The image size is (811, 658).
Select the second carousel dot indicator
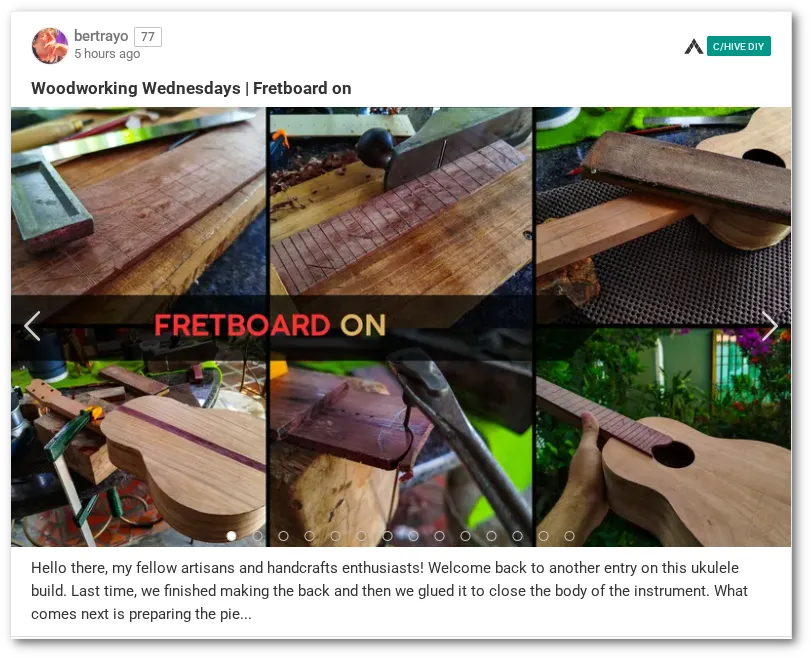click(x=258, y=536)
